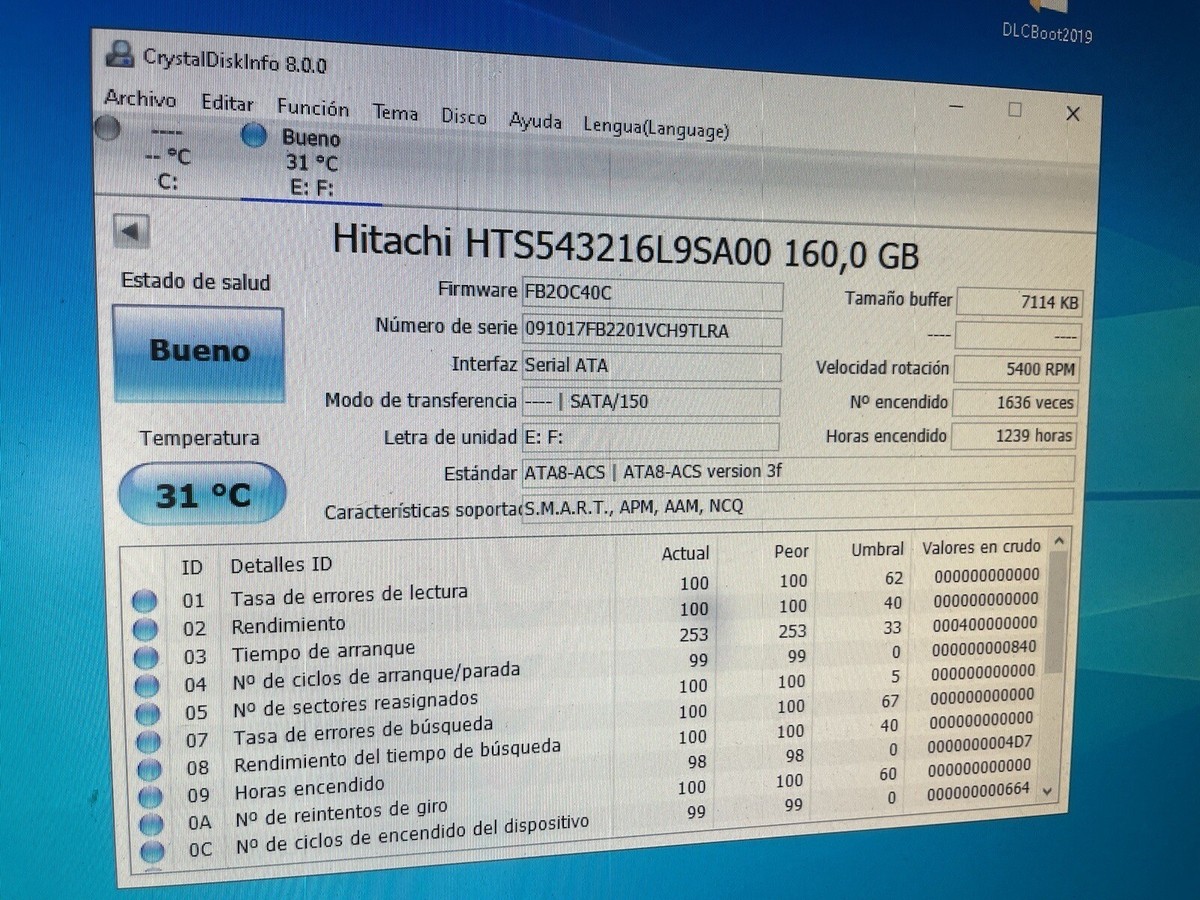Click the Letra de unidad field E: F:
The image size is (1200, 900).
(651, 437)
